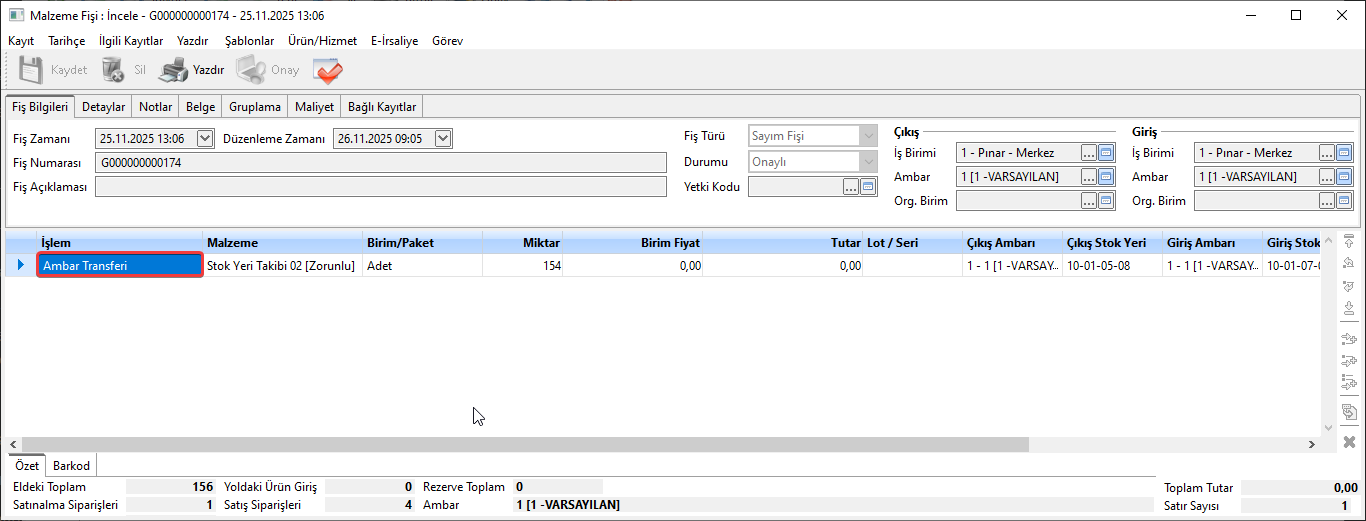Expand the Fiş Türü combo box
The width and height of the screenshot is (1366, 521).
(868, 136)
